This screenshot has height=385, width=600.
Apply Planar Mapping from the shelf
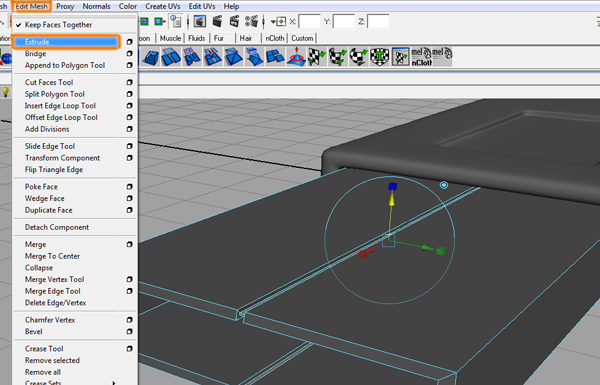317,57
